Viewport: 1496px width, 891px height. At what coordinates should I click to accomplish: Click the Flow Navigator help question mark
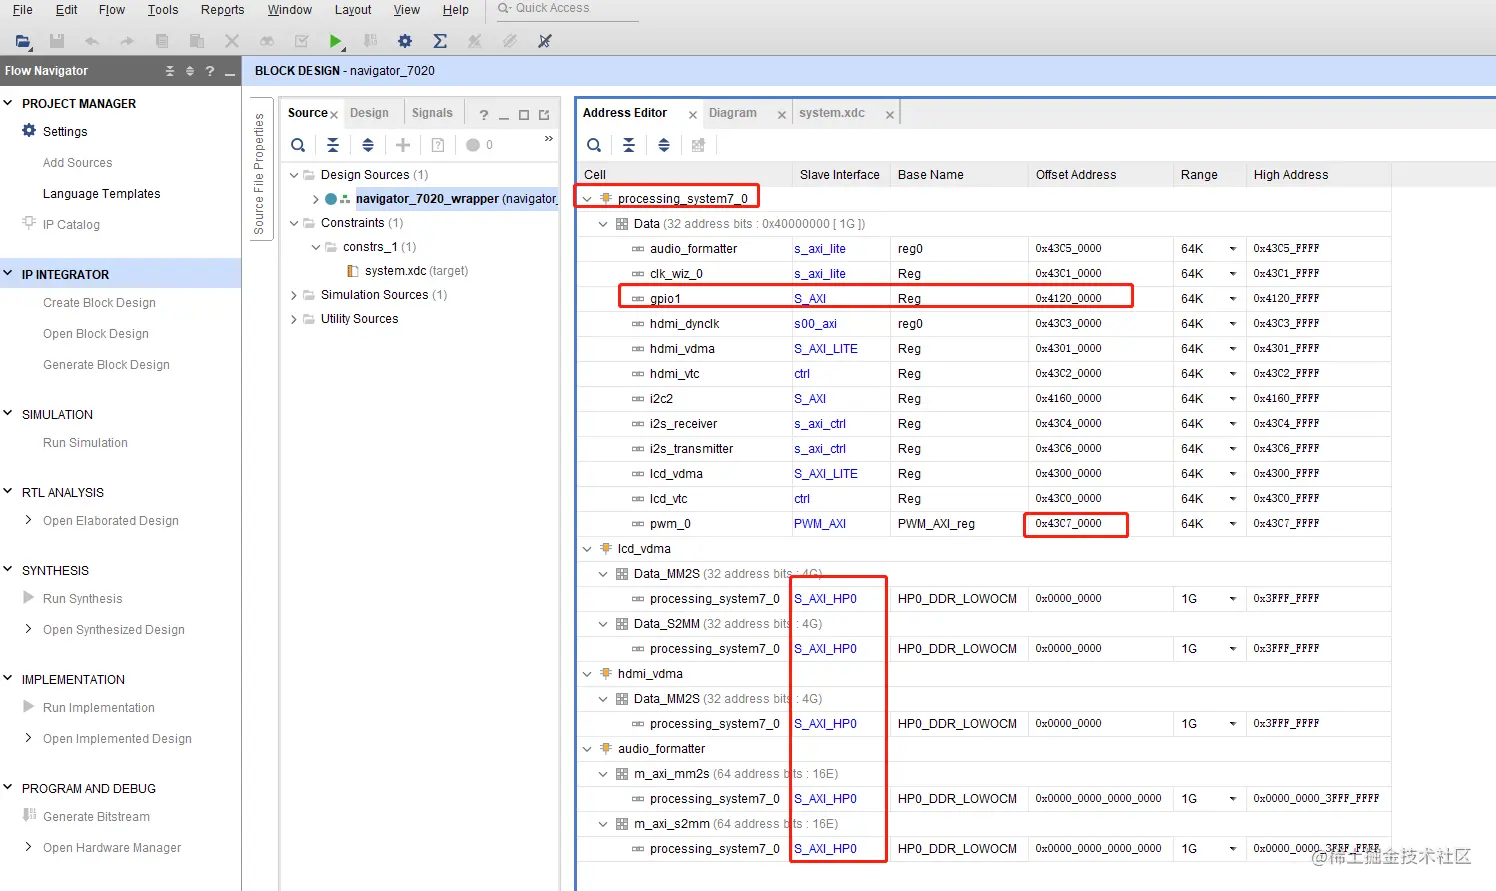point(209,71)
